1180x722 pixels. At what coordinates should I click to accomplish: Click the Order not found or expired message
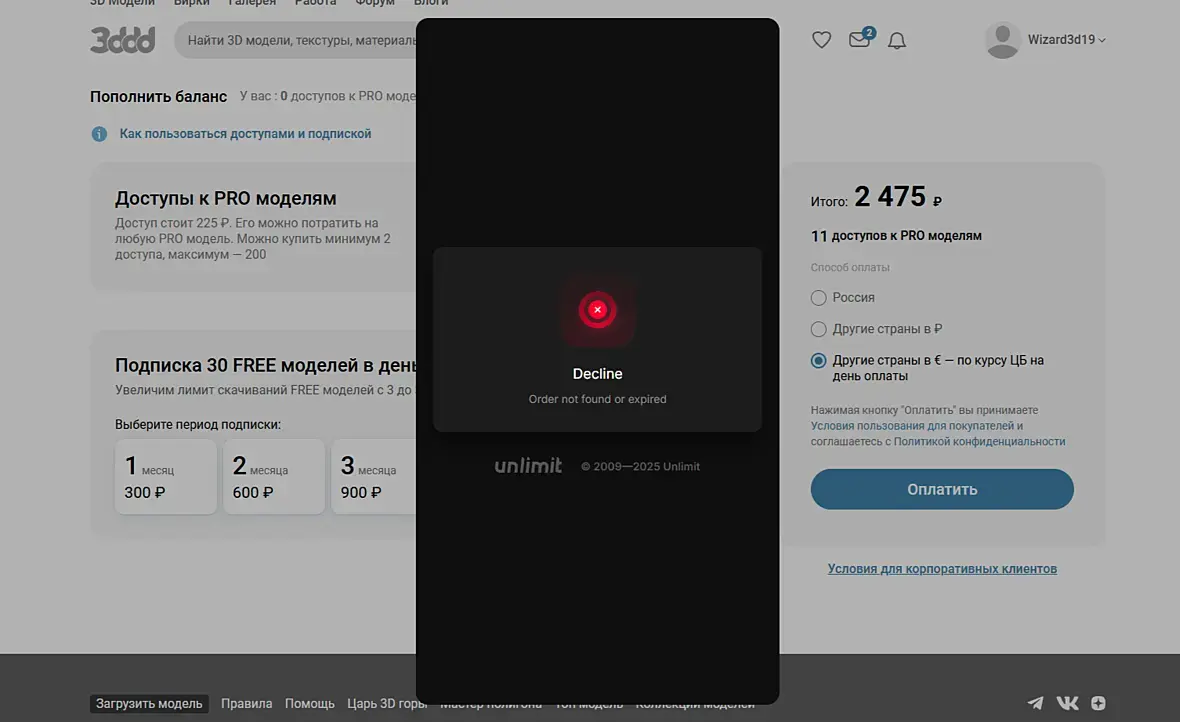click(598, 399)
